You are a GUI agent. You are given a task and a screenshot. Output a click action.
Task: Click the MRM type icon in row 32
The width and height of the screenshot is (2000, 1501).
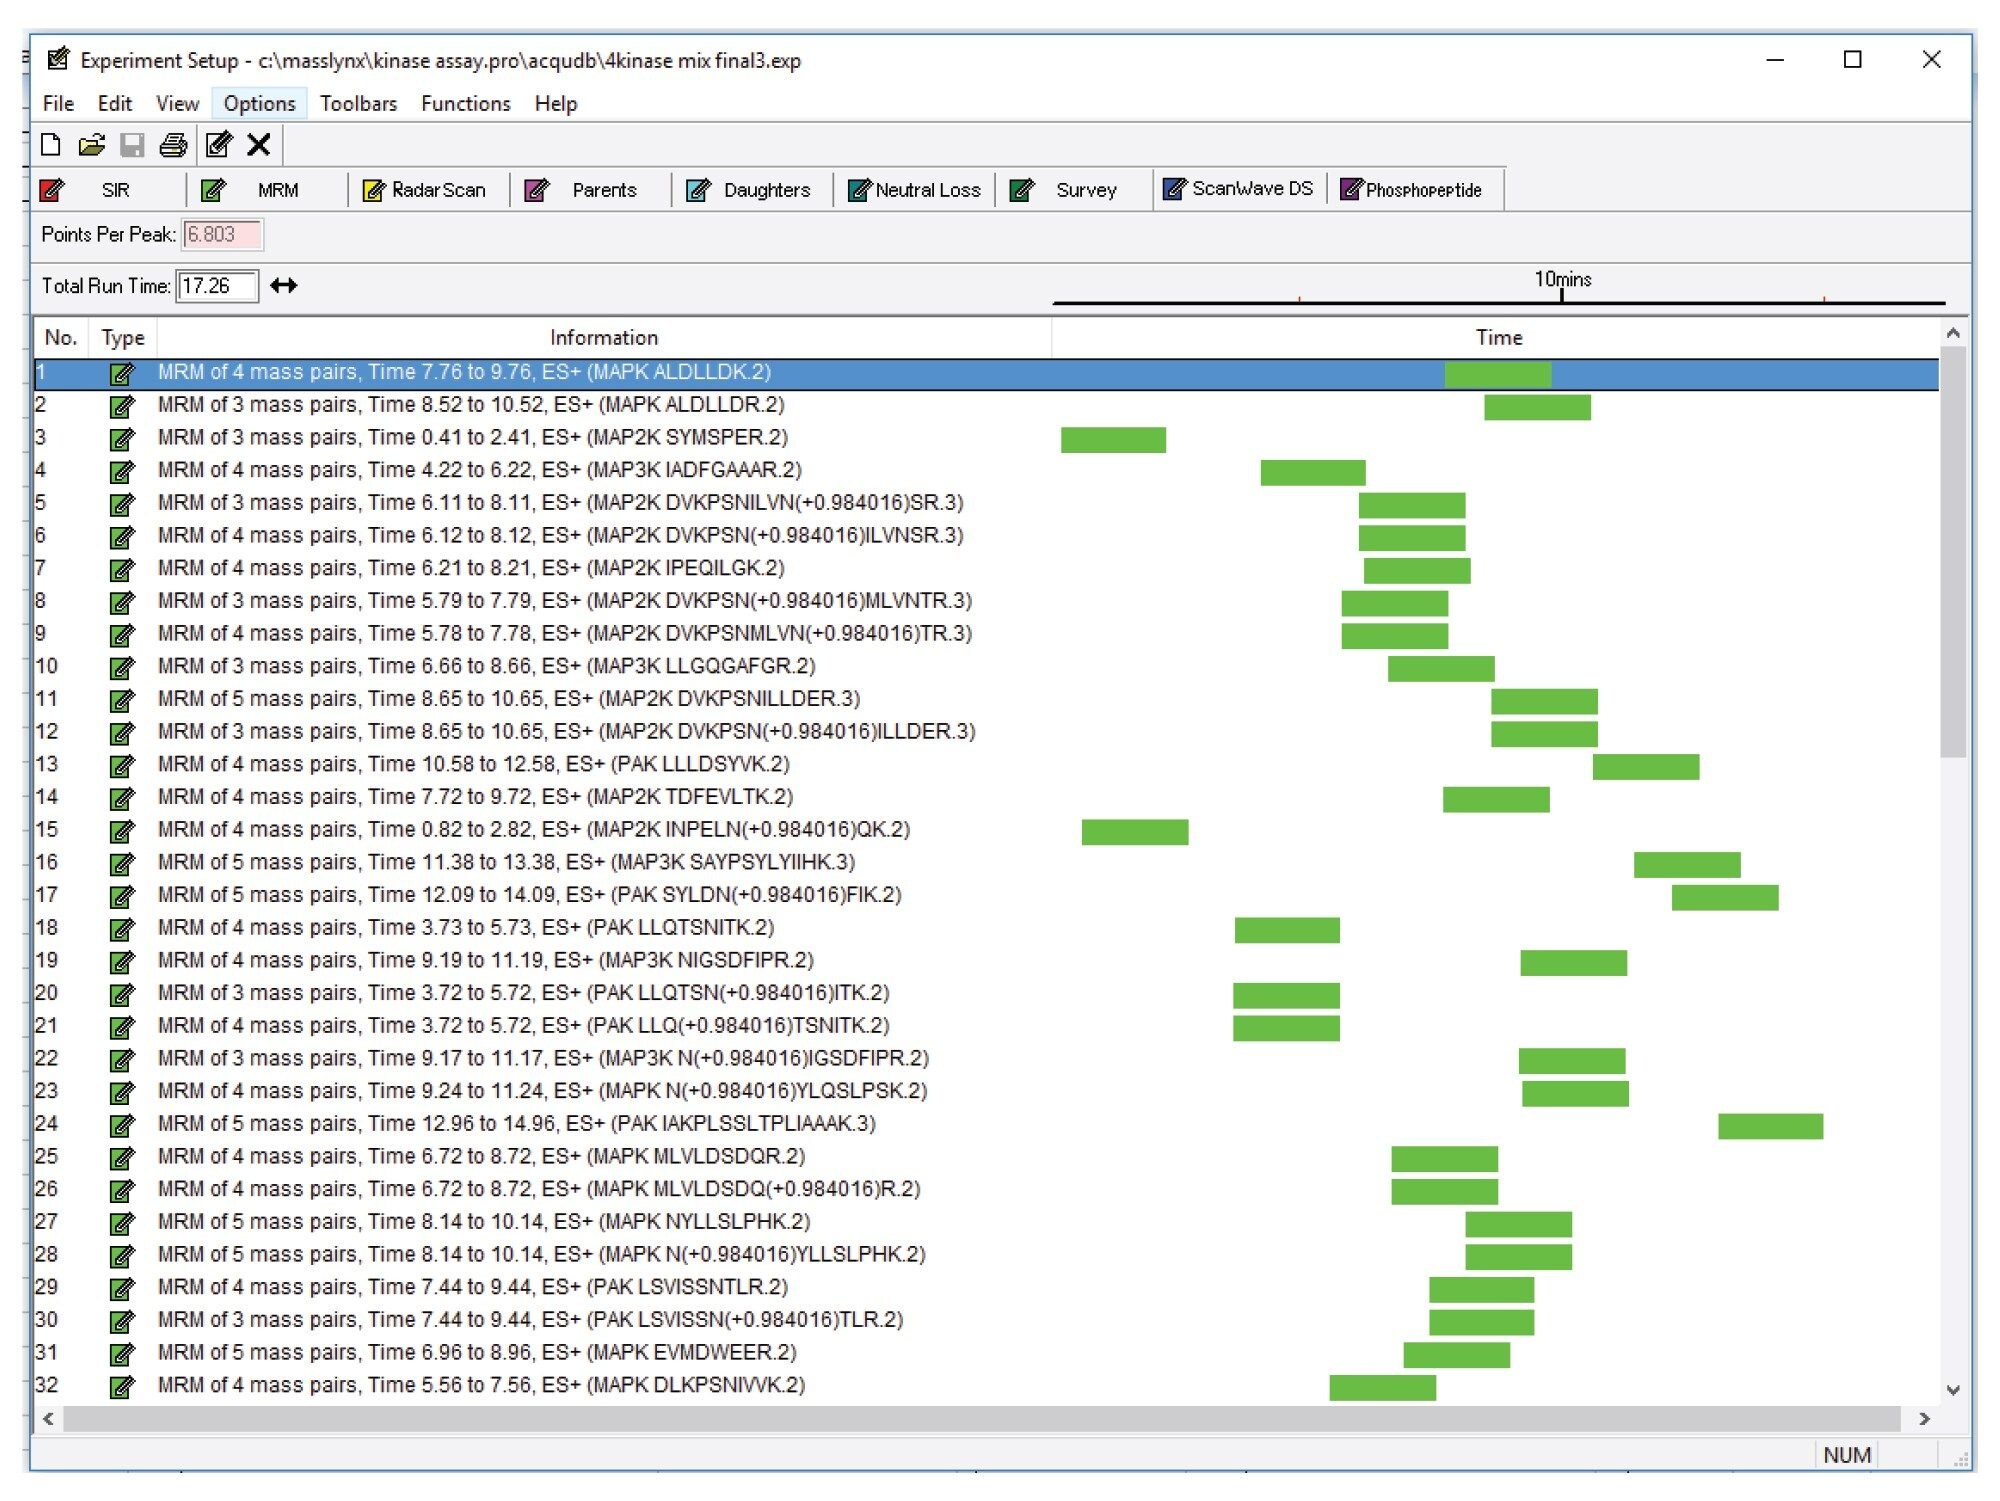[122, 1388]
